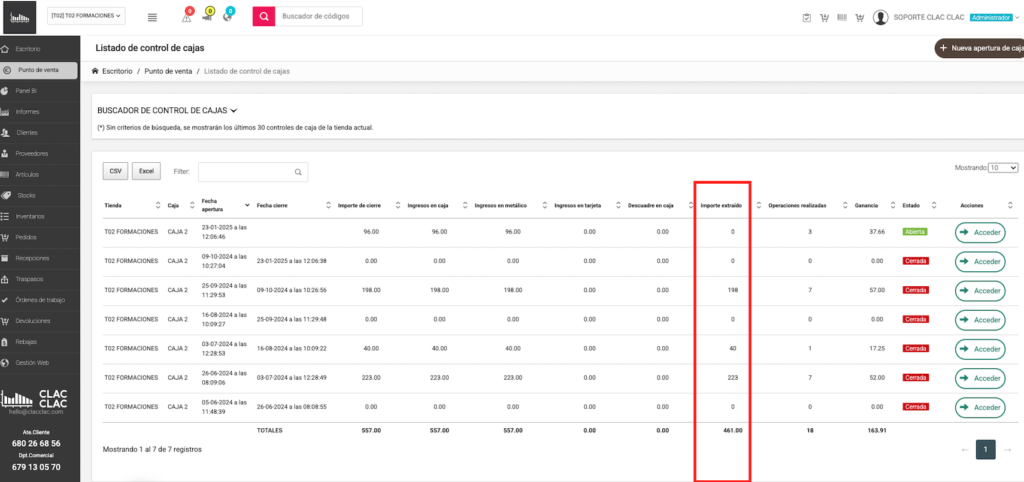Open Artículos in the sidebar
Image resolution: width=1024 pixels, height=482 pixels.
point(39,174)
